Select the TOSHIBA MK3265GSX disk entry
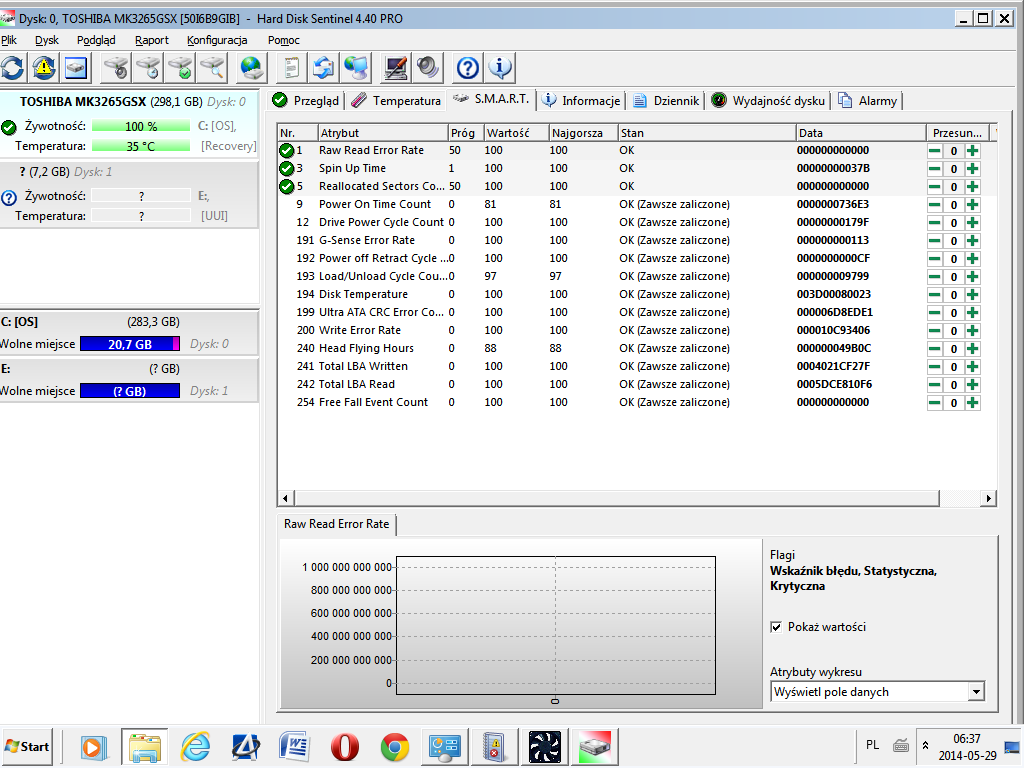The height and width of the screenshot is (768, 1024). coord(129,123)
